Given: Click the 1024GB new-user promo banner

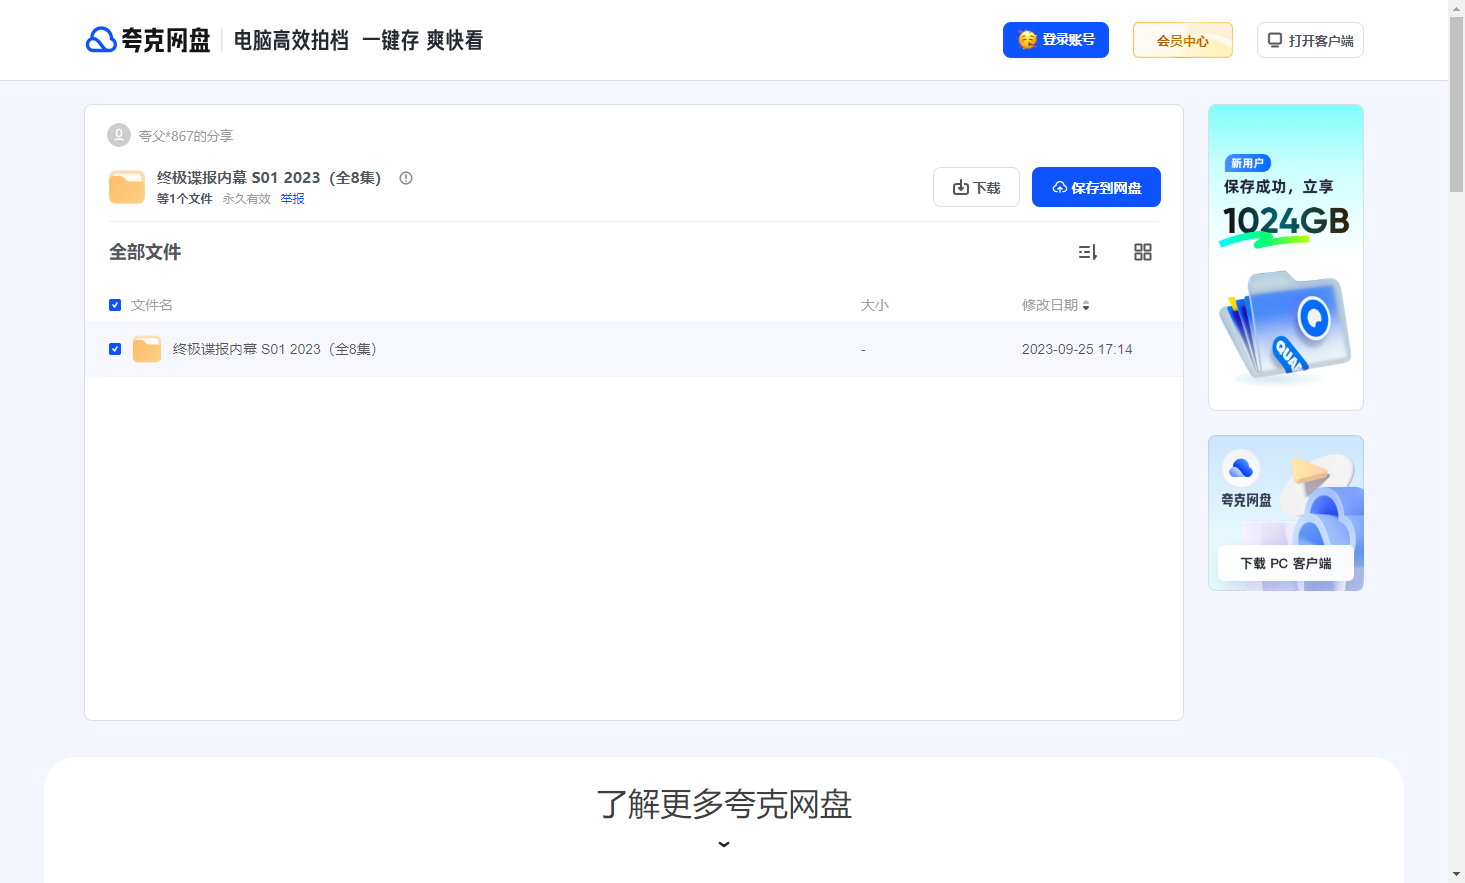Looking at the screenshot, I should (1286, 257).
